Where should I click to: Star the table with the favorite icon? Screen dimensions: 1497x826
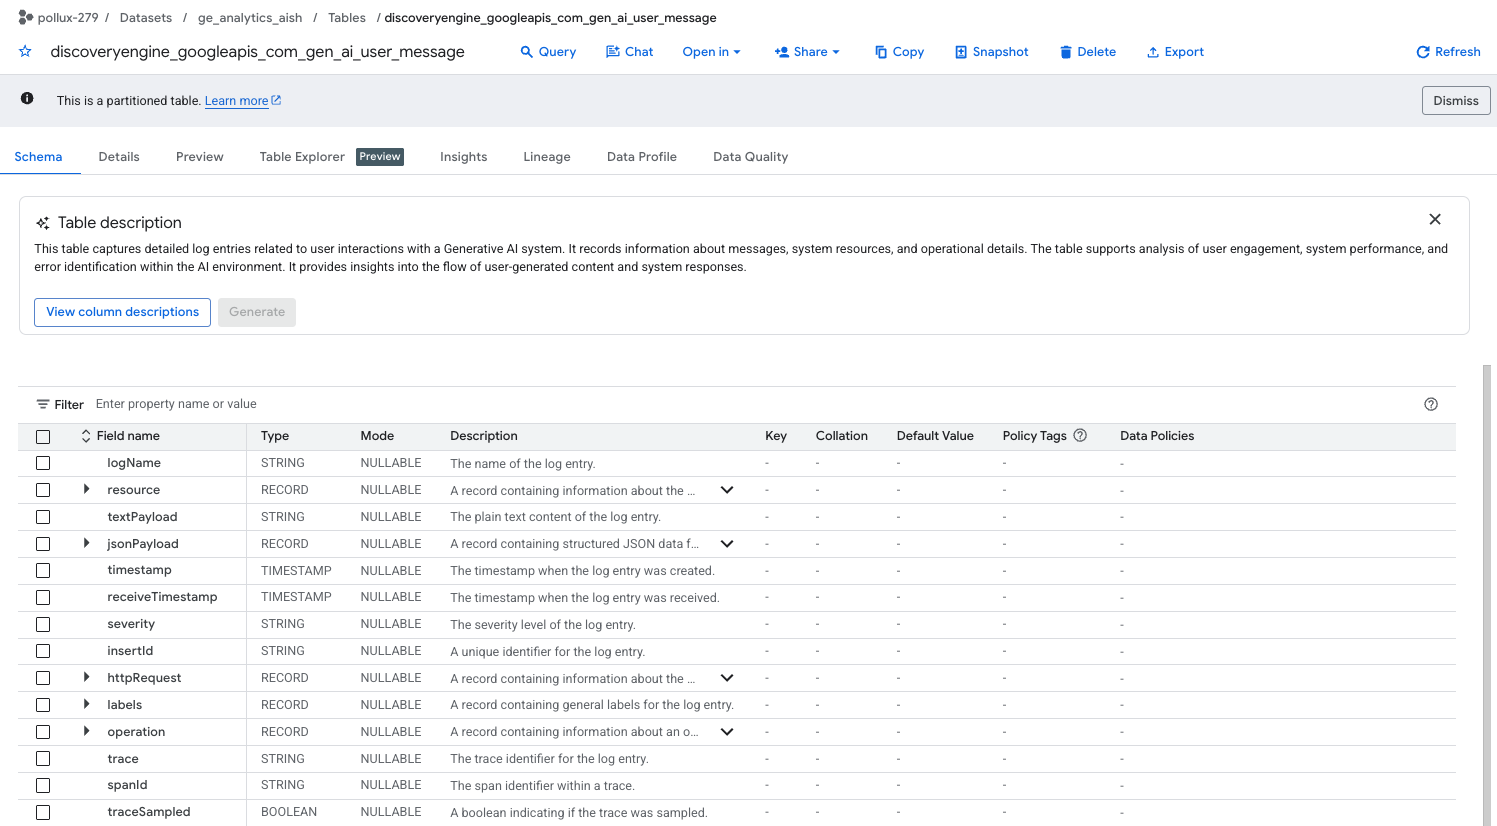point(26,51)
